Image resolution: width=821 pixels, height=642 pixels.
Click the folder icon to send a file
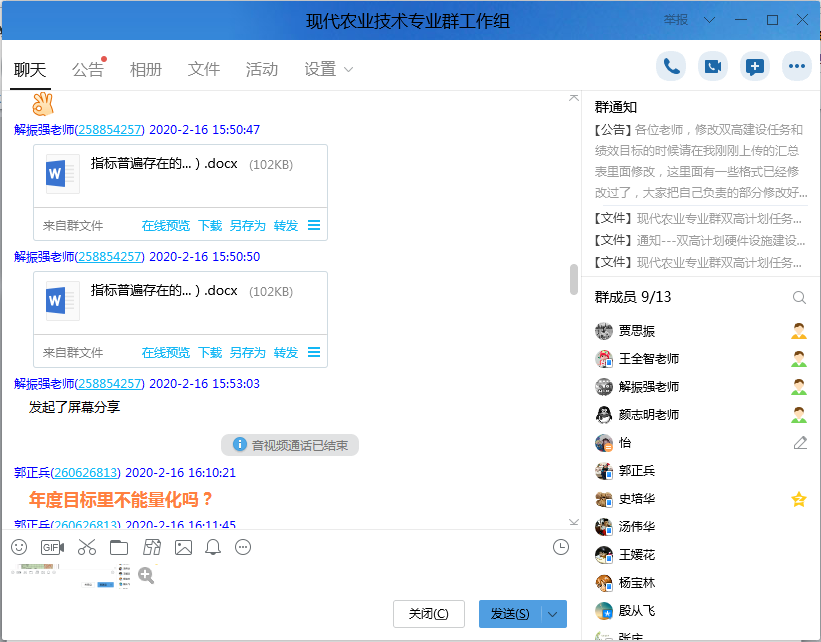pos(119,547)
